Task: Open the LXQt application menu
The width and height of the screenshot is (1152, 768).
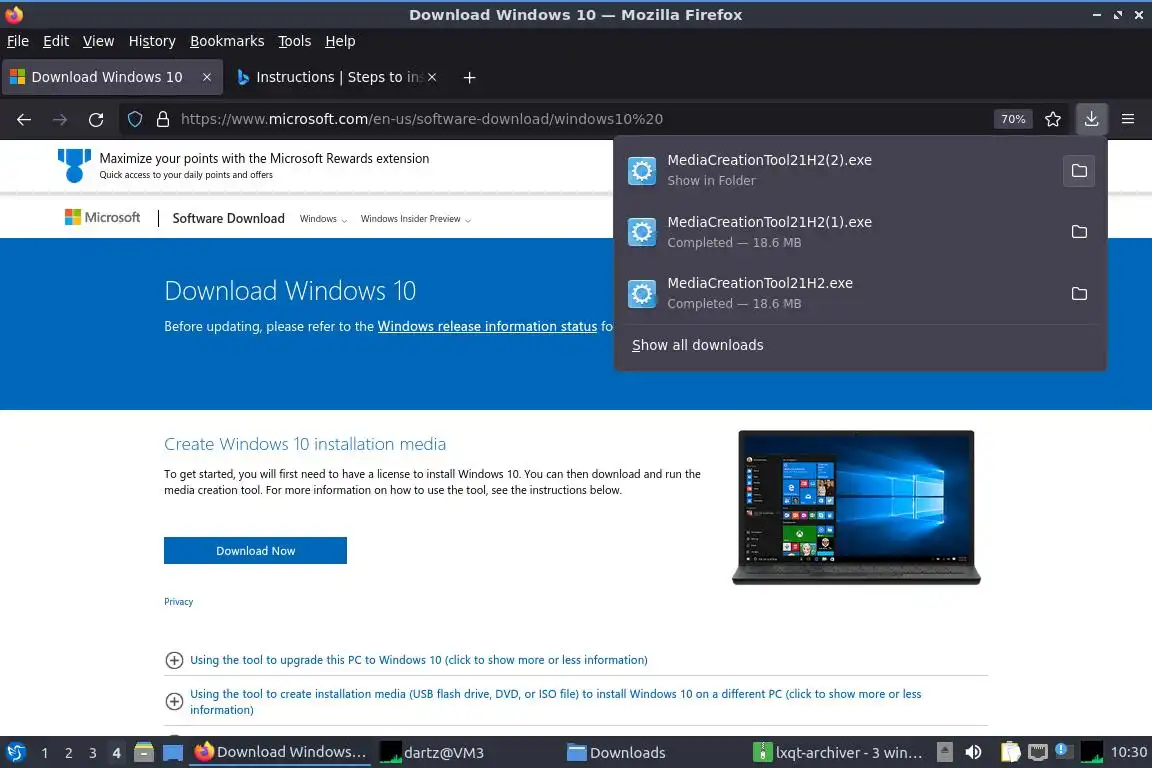Action: tap(15, 753)
